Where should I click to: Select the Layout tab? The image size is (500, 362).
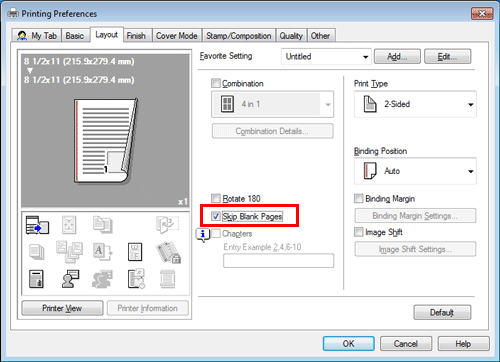[107, 35]
